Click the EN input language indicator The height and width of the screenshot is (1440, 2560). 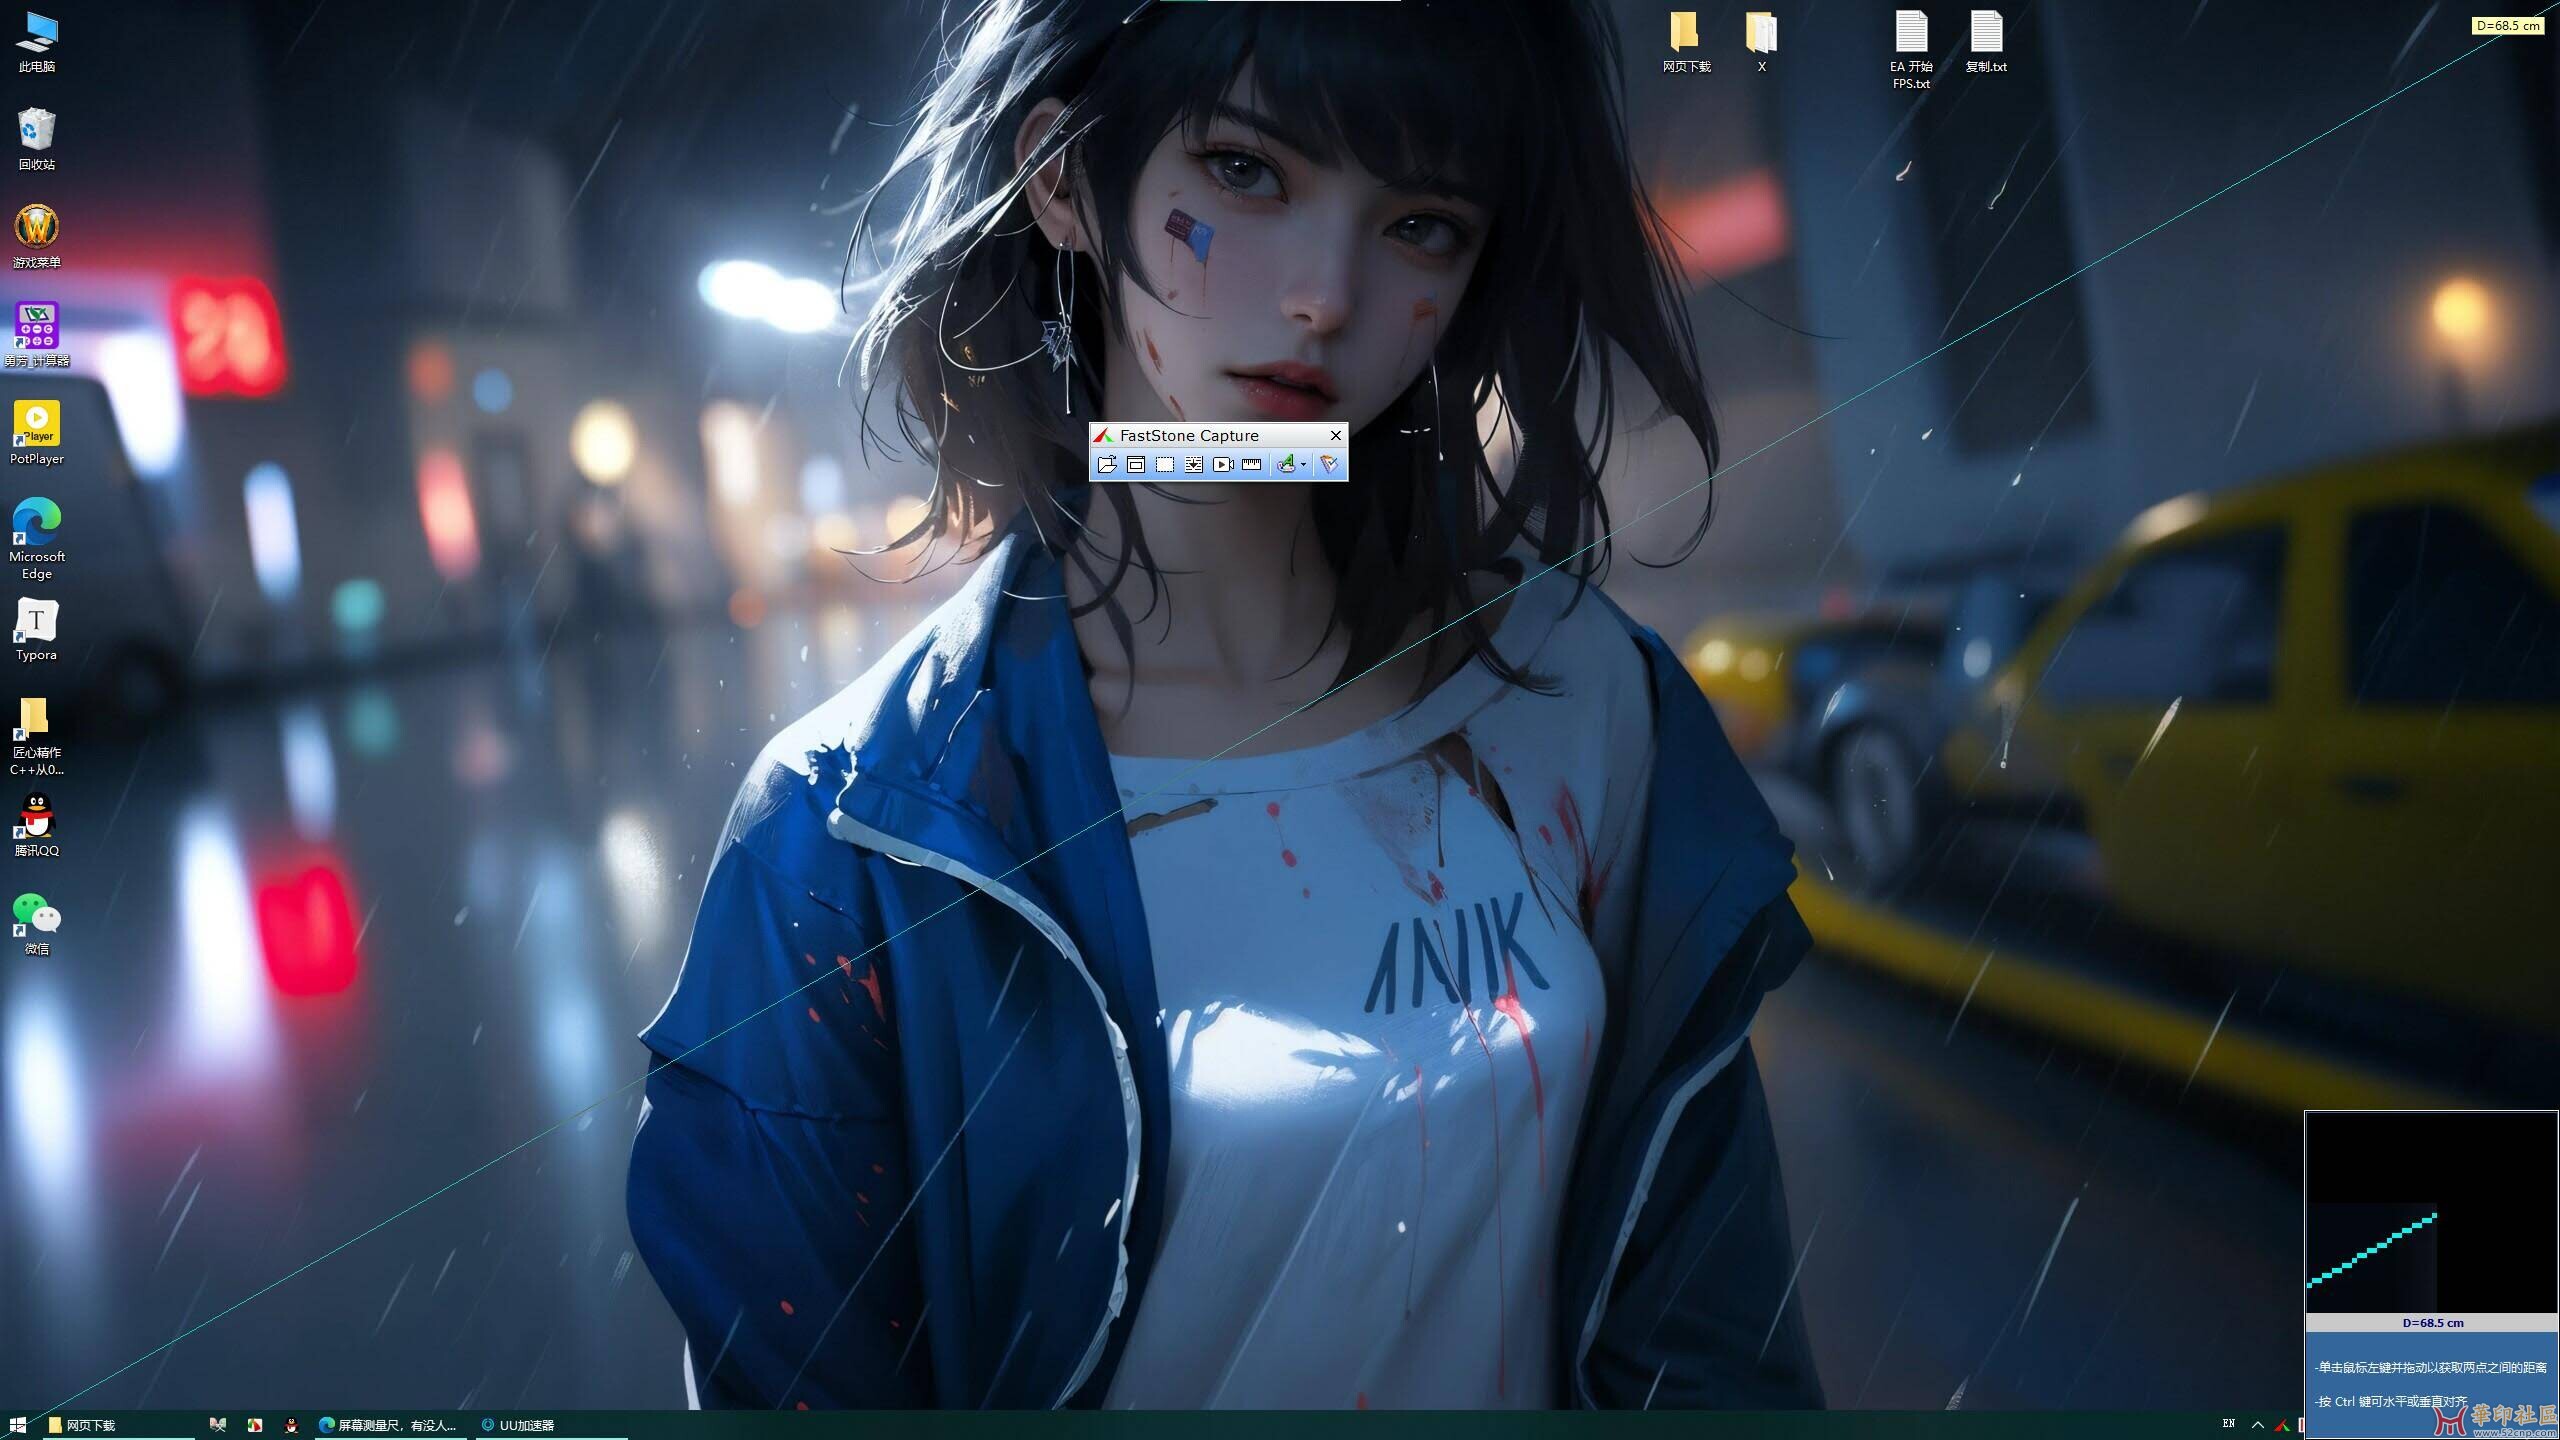[x=2228, y=1424]
